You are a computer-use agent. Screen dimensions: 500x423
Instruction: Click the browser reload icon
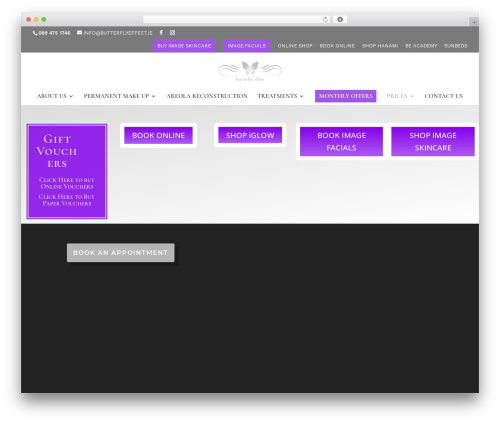[x=325, y=20]
